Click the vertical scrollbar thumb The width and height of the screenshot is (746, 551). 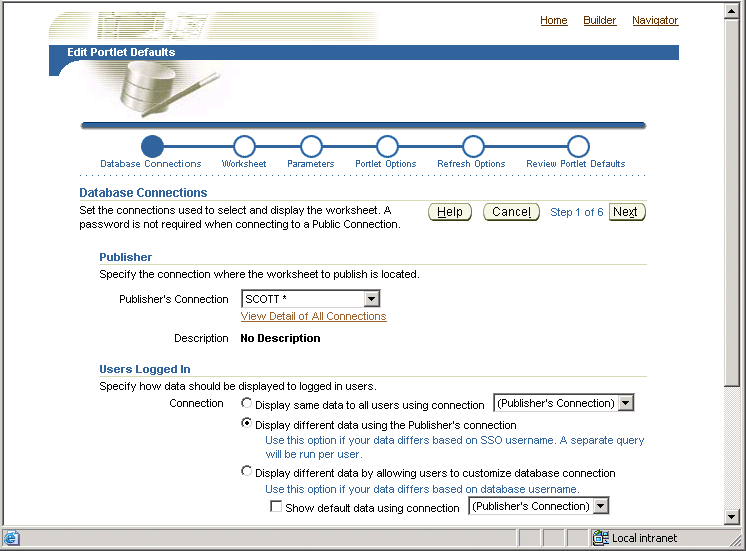(x=732, y=202)
